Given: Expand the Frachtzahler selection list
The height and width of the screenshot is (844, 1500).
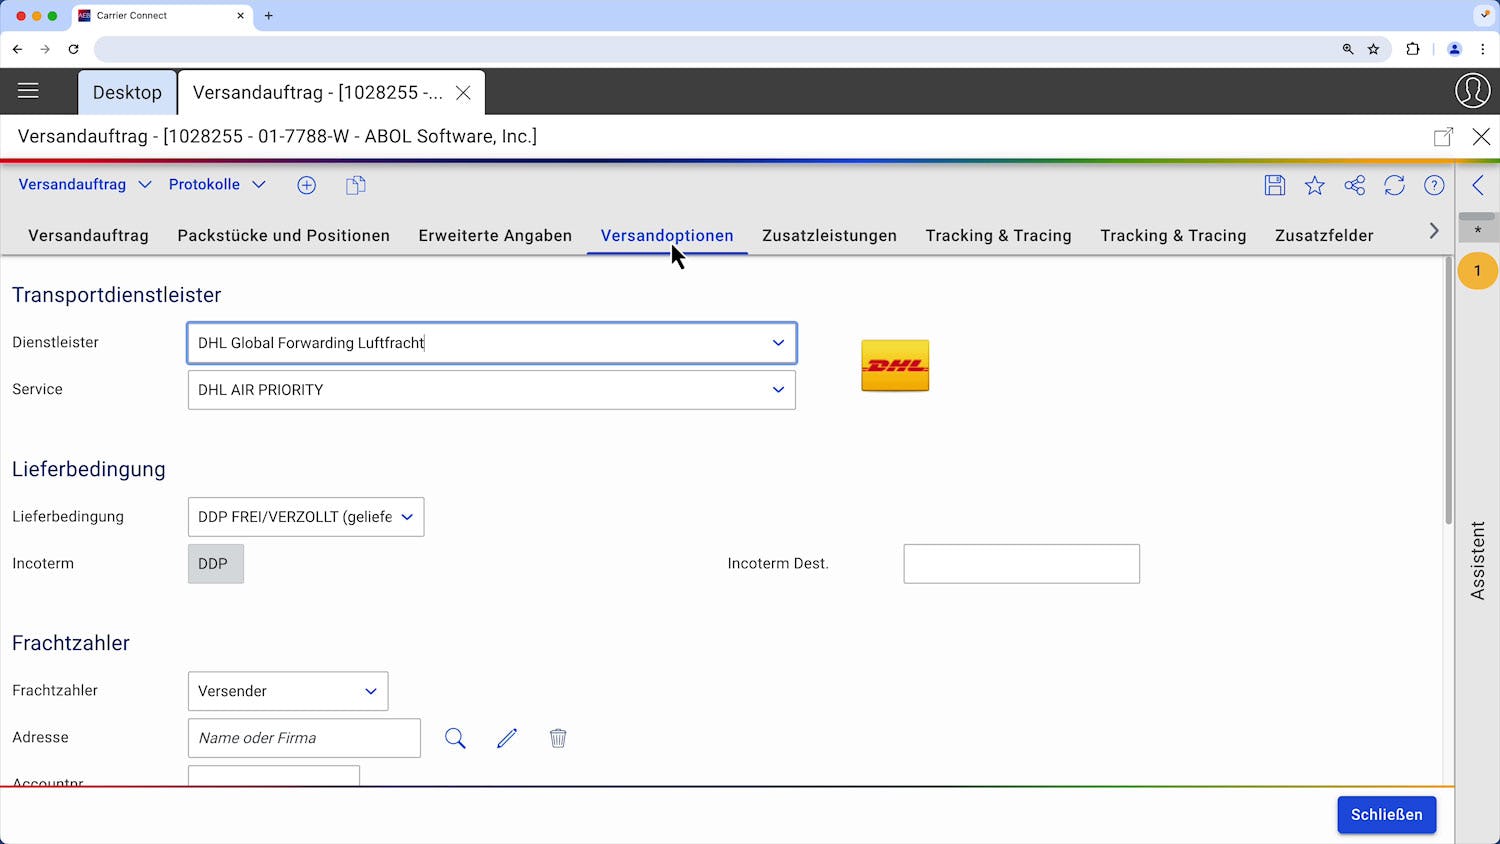Looking at the screenshot, I should (x=370, y=690).
